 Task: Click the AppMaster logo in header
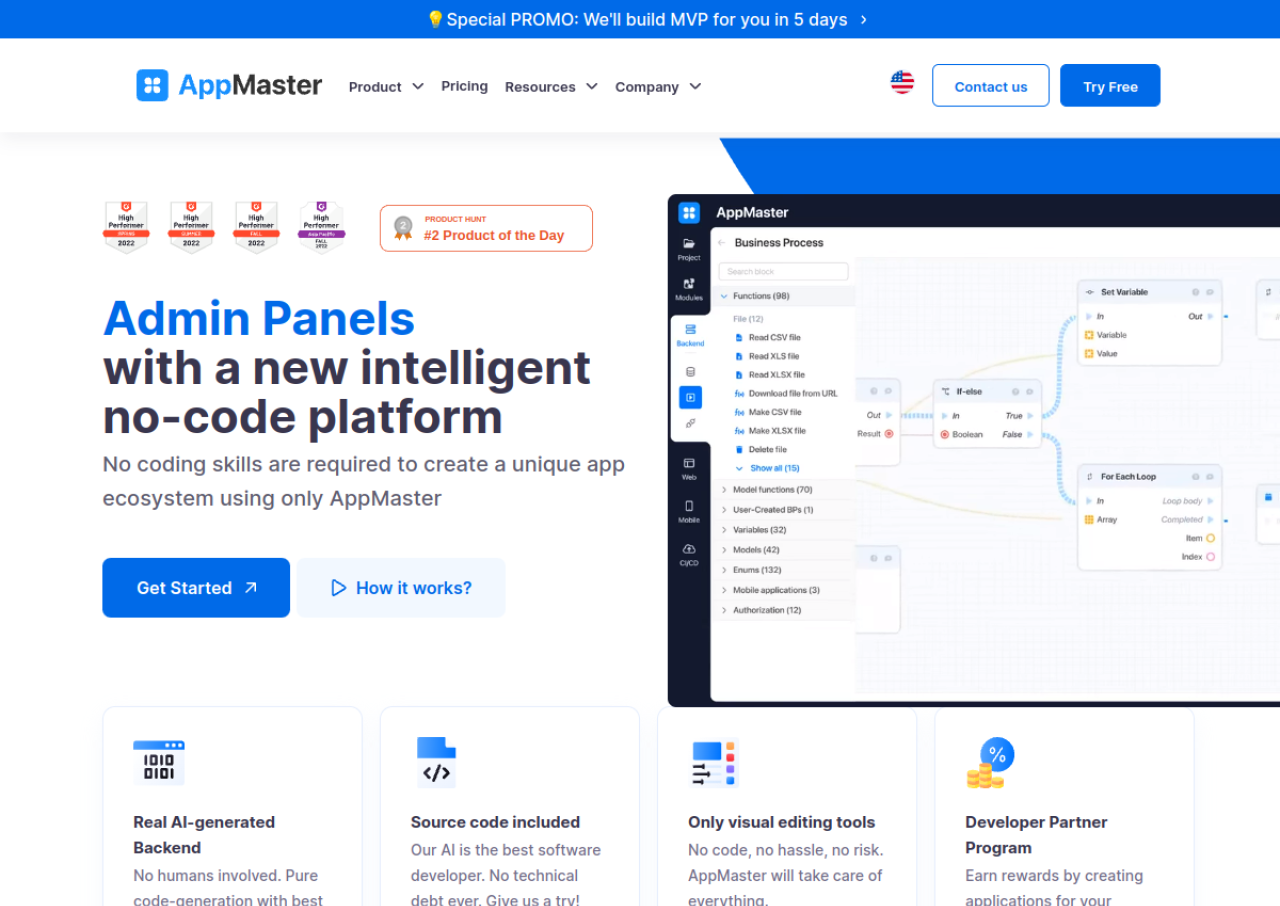(229, 85)
